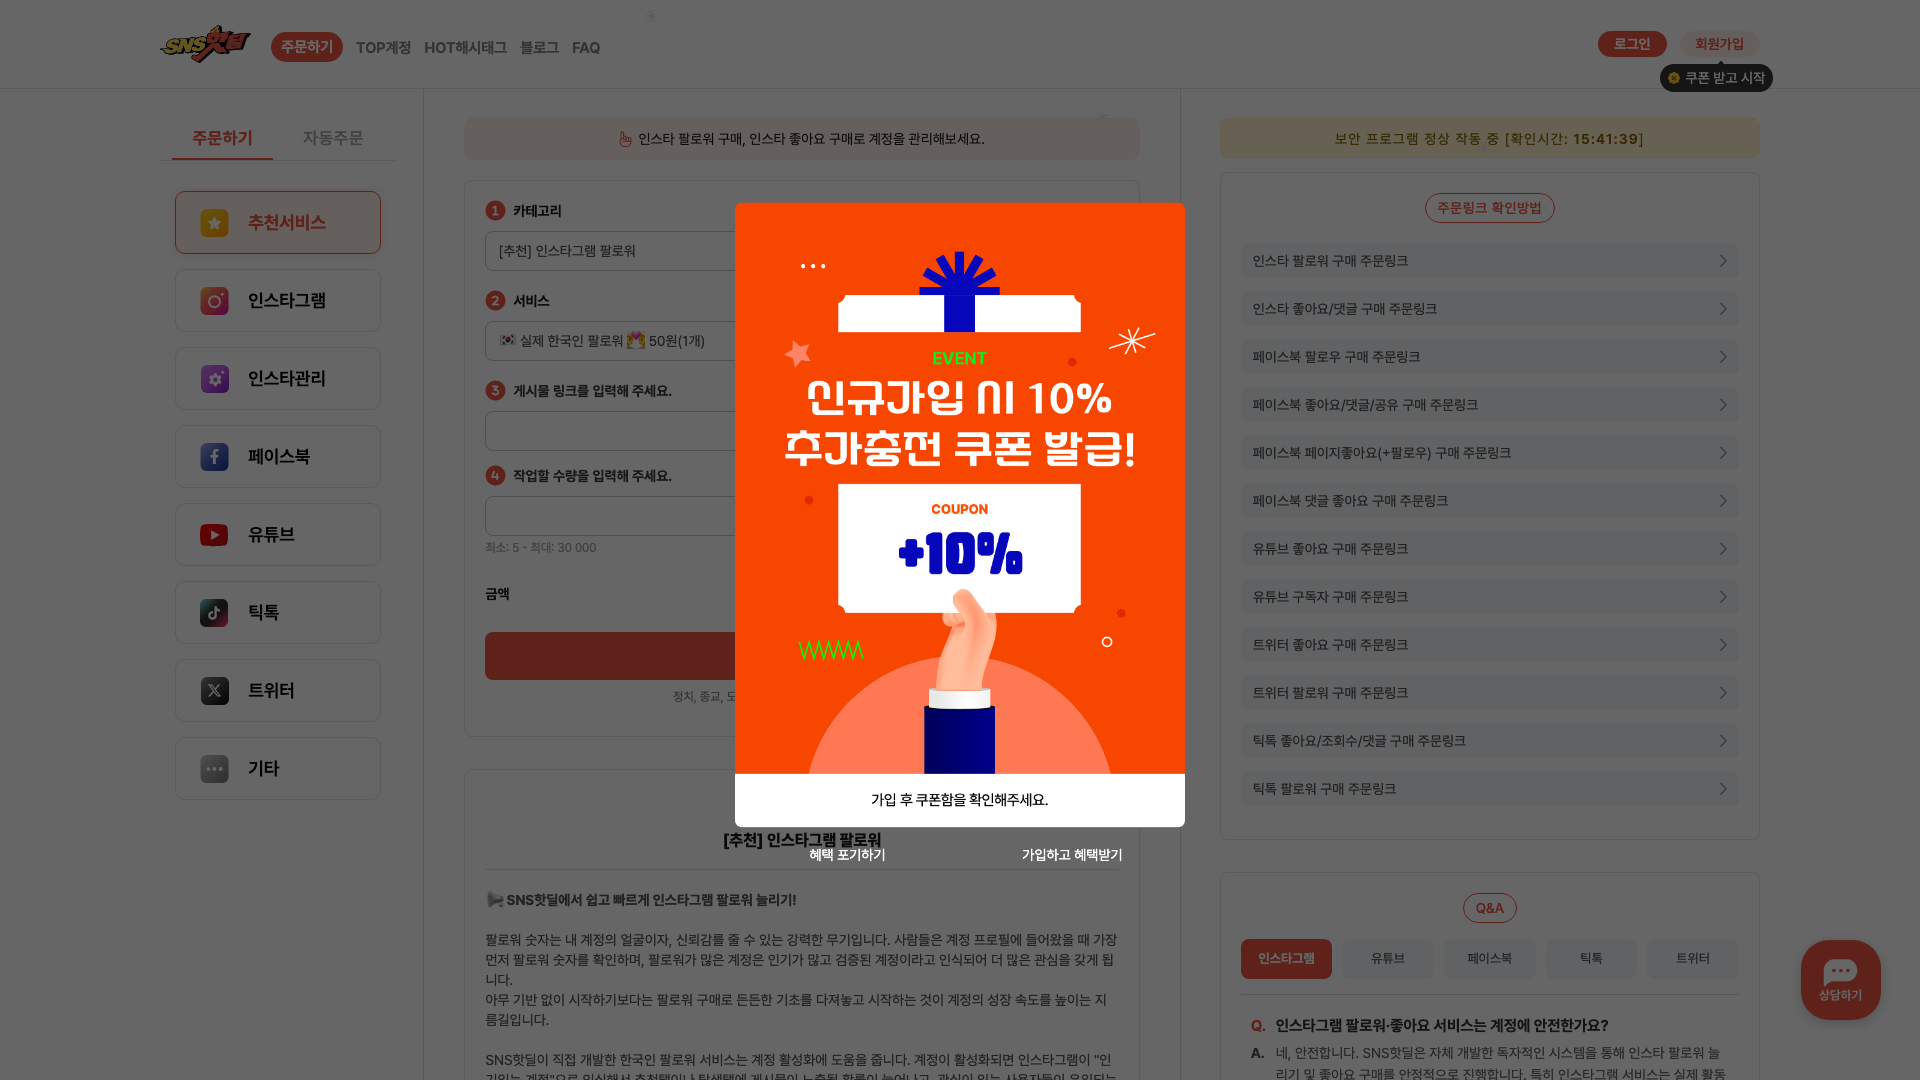Viewport: 1920px width, 1080px height.
Task: Choose the 유튜브 play icon
Action: click(214, 535)
